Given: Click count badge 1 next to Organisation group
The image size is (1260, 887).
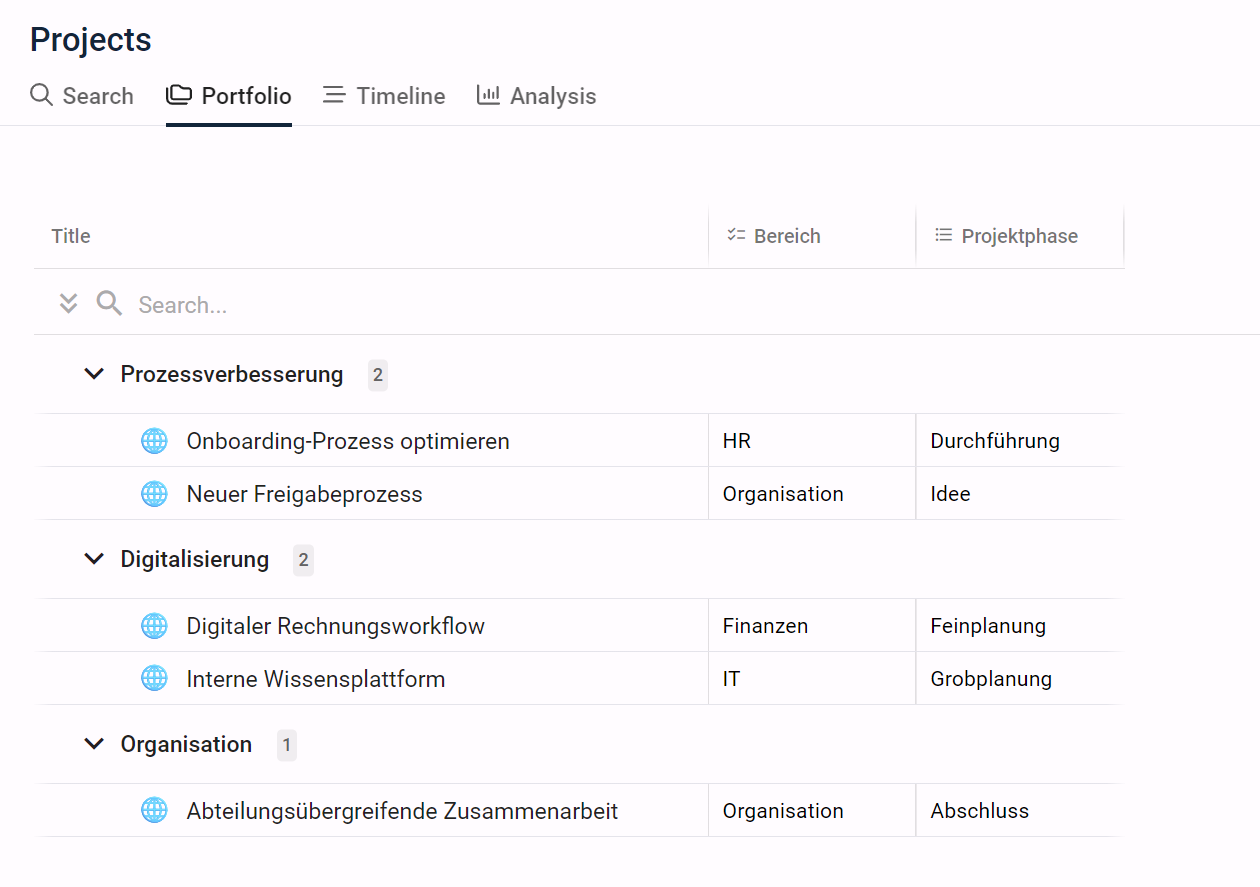Looking at the screenshot, I should tap(287, 745).
